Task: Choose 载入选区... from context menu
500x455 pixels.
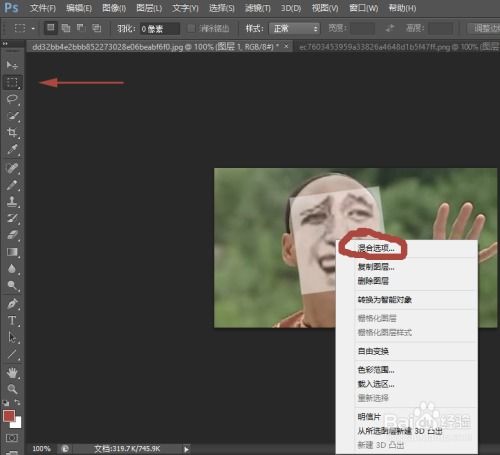Action: click(376, 384)
